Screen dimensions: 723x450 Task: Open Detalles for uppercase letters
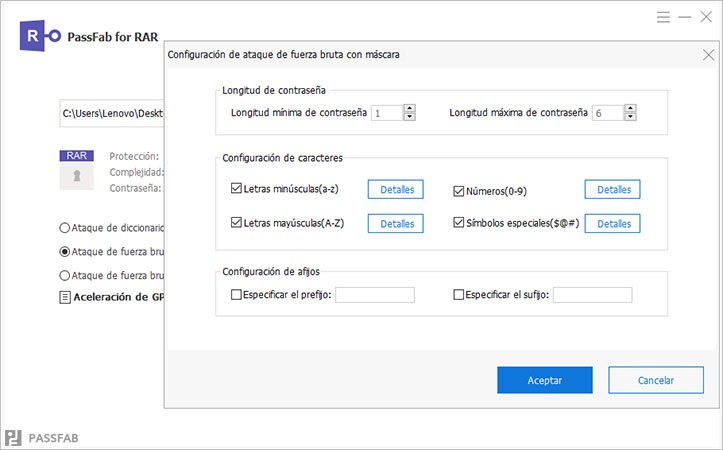tap(396, 223)
